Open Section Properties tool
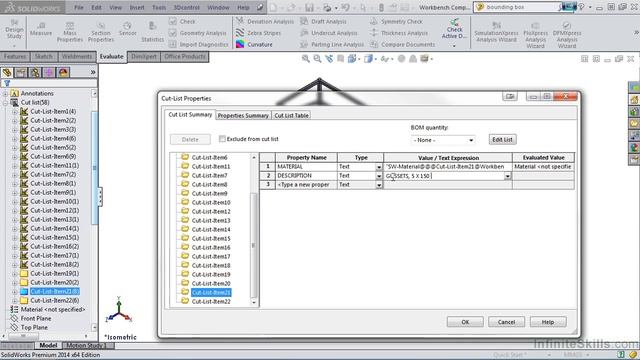This screenshot has width=640, height=360. click(101, 32)
